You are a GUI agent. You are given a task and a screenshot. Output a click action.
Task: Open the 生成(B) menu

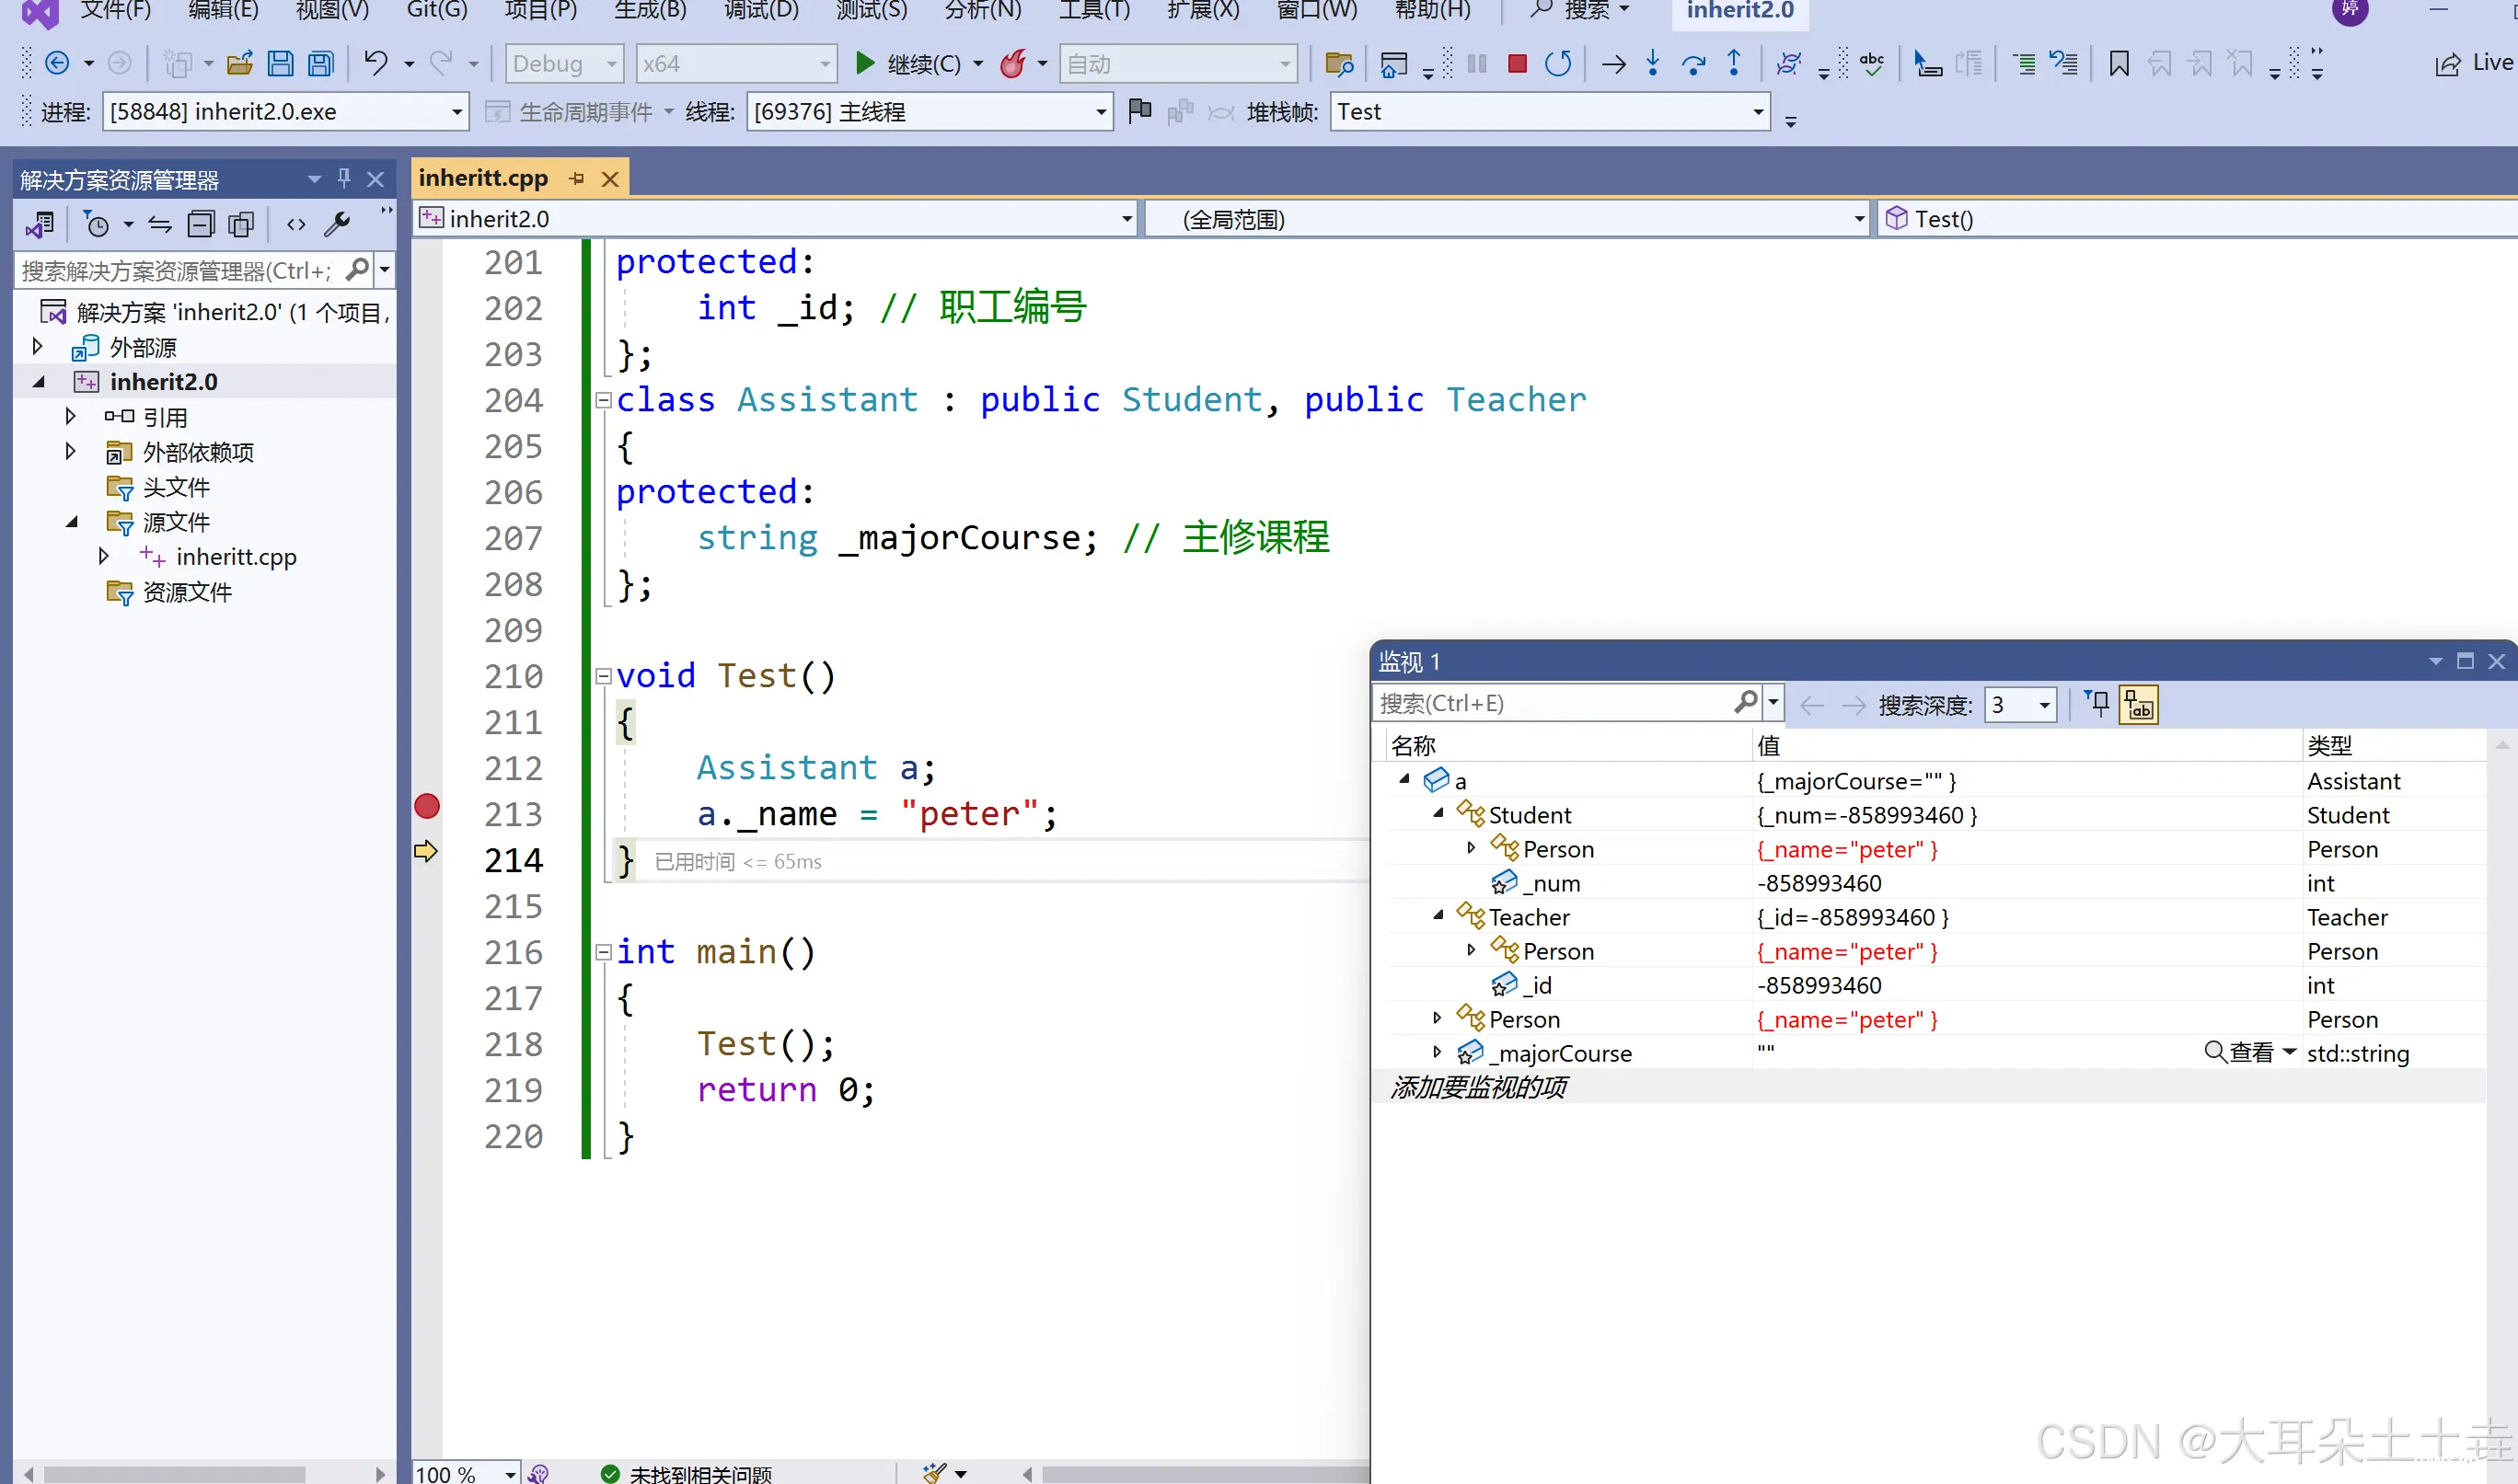point(650,10)
